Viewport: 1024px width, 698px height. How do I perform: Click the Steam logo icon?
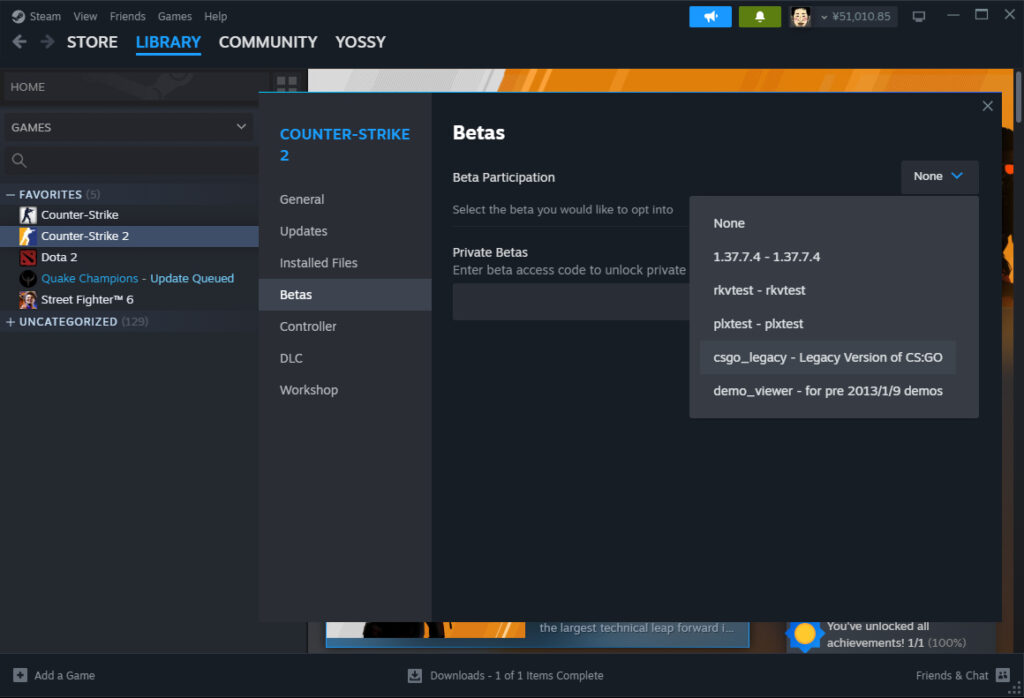[x=18, y=16]
